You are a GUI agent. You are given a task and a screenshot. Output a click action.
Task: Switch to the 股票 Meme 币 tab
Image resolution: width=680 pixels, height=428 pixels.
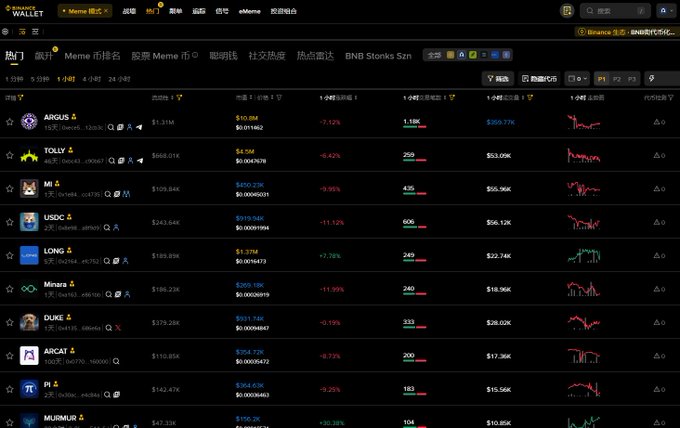(160, 56)
